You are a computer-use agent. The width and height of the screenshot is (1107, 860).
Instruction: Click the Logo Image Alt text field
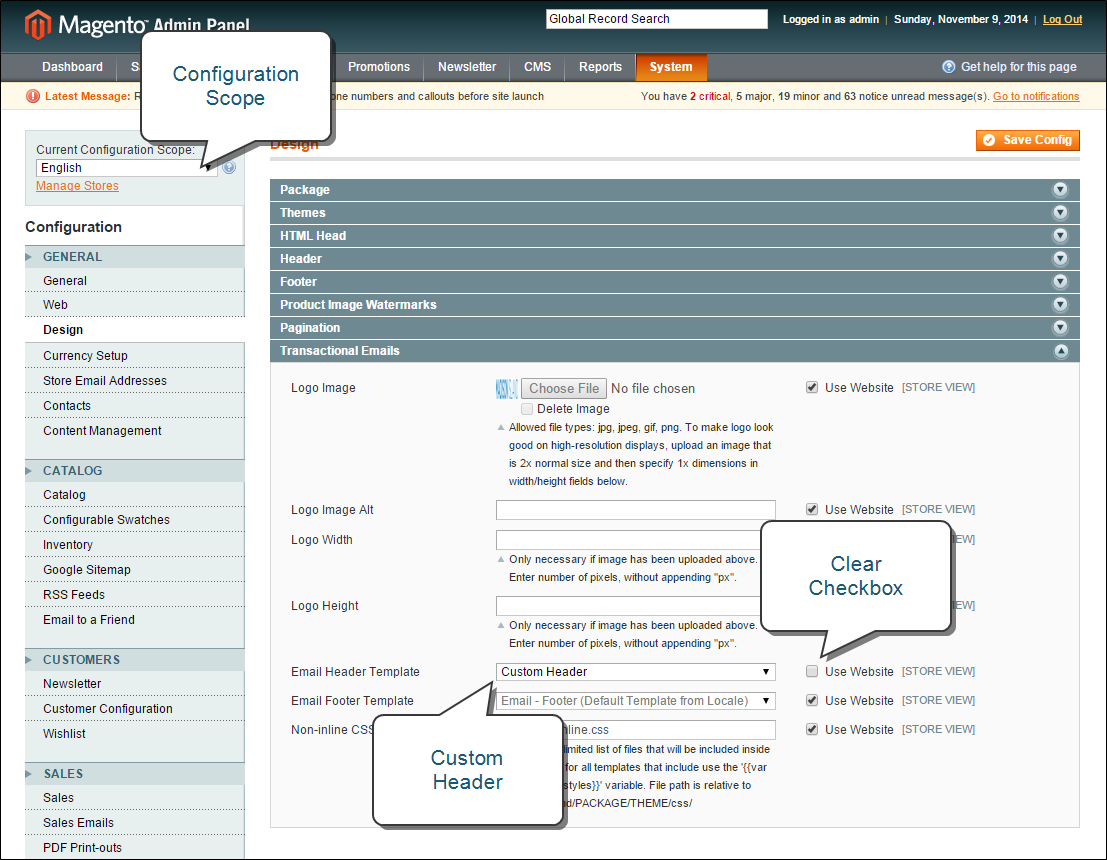(x=635, y=510)
